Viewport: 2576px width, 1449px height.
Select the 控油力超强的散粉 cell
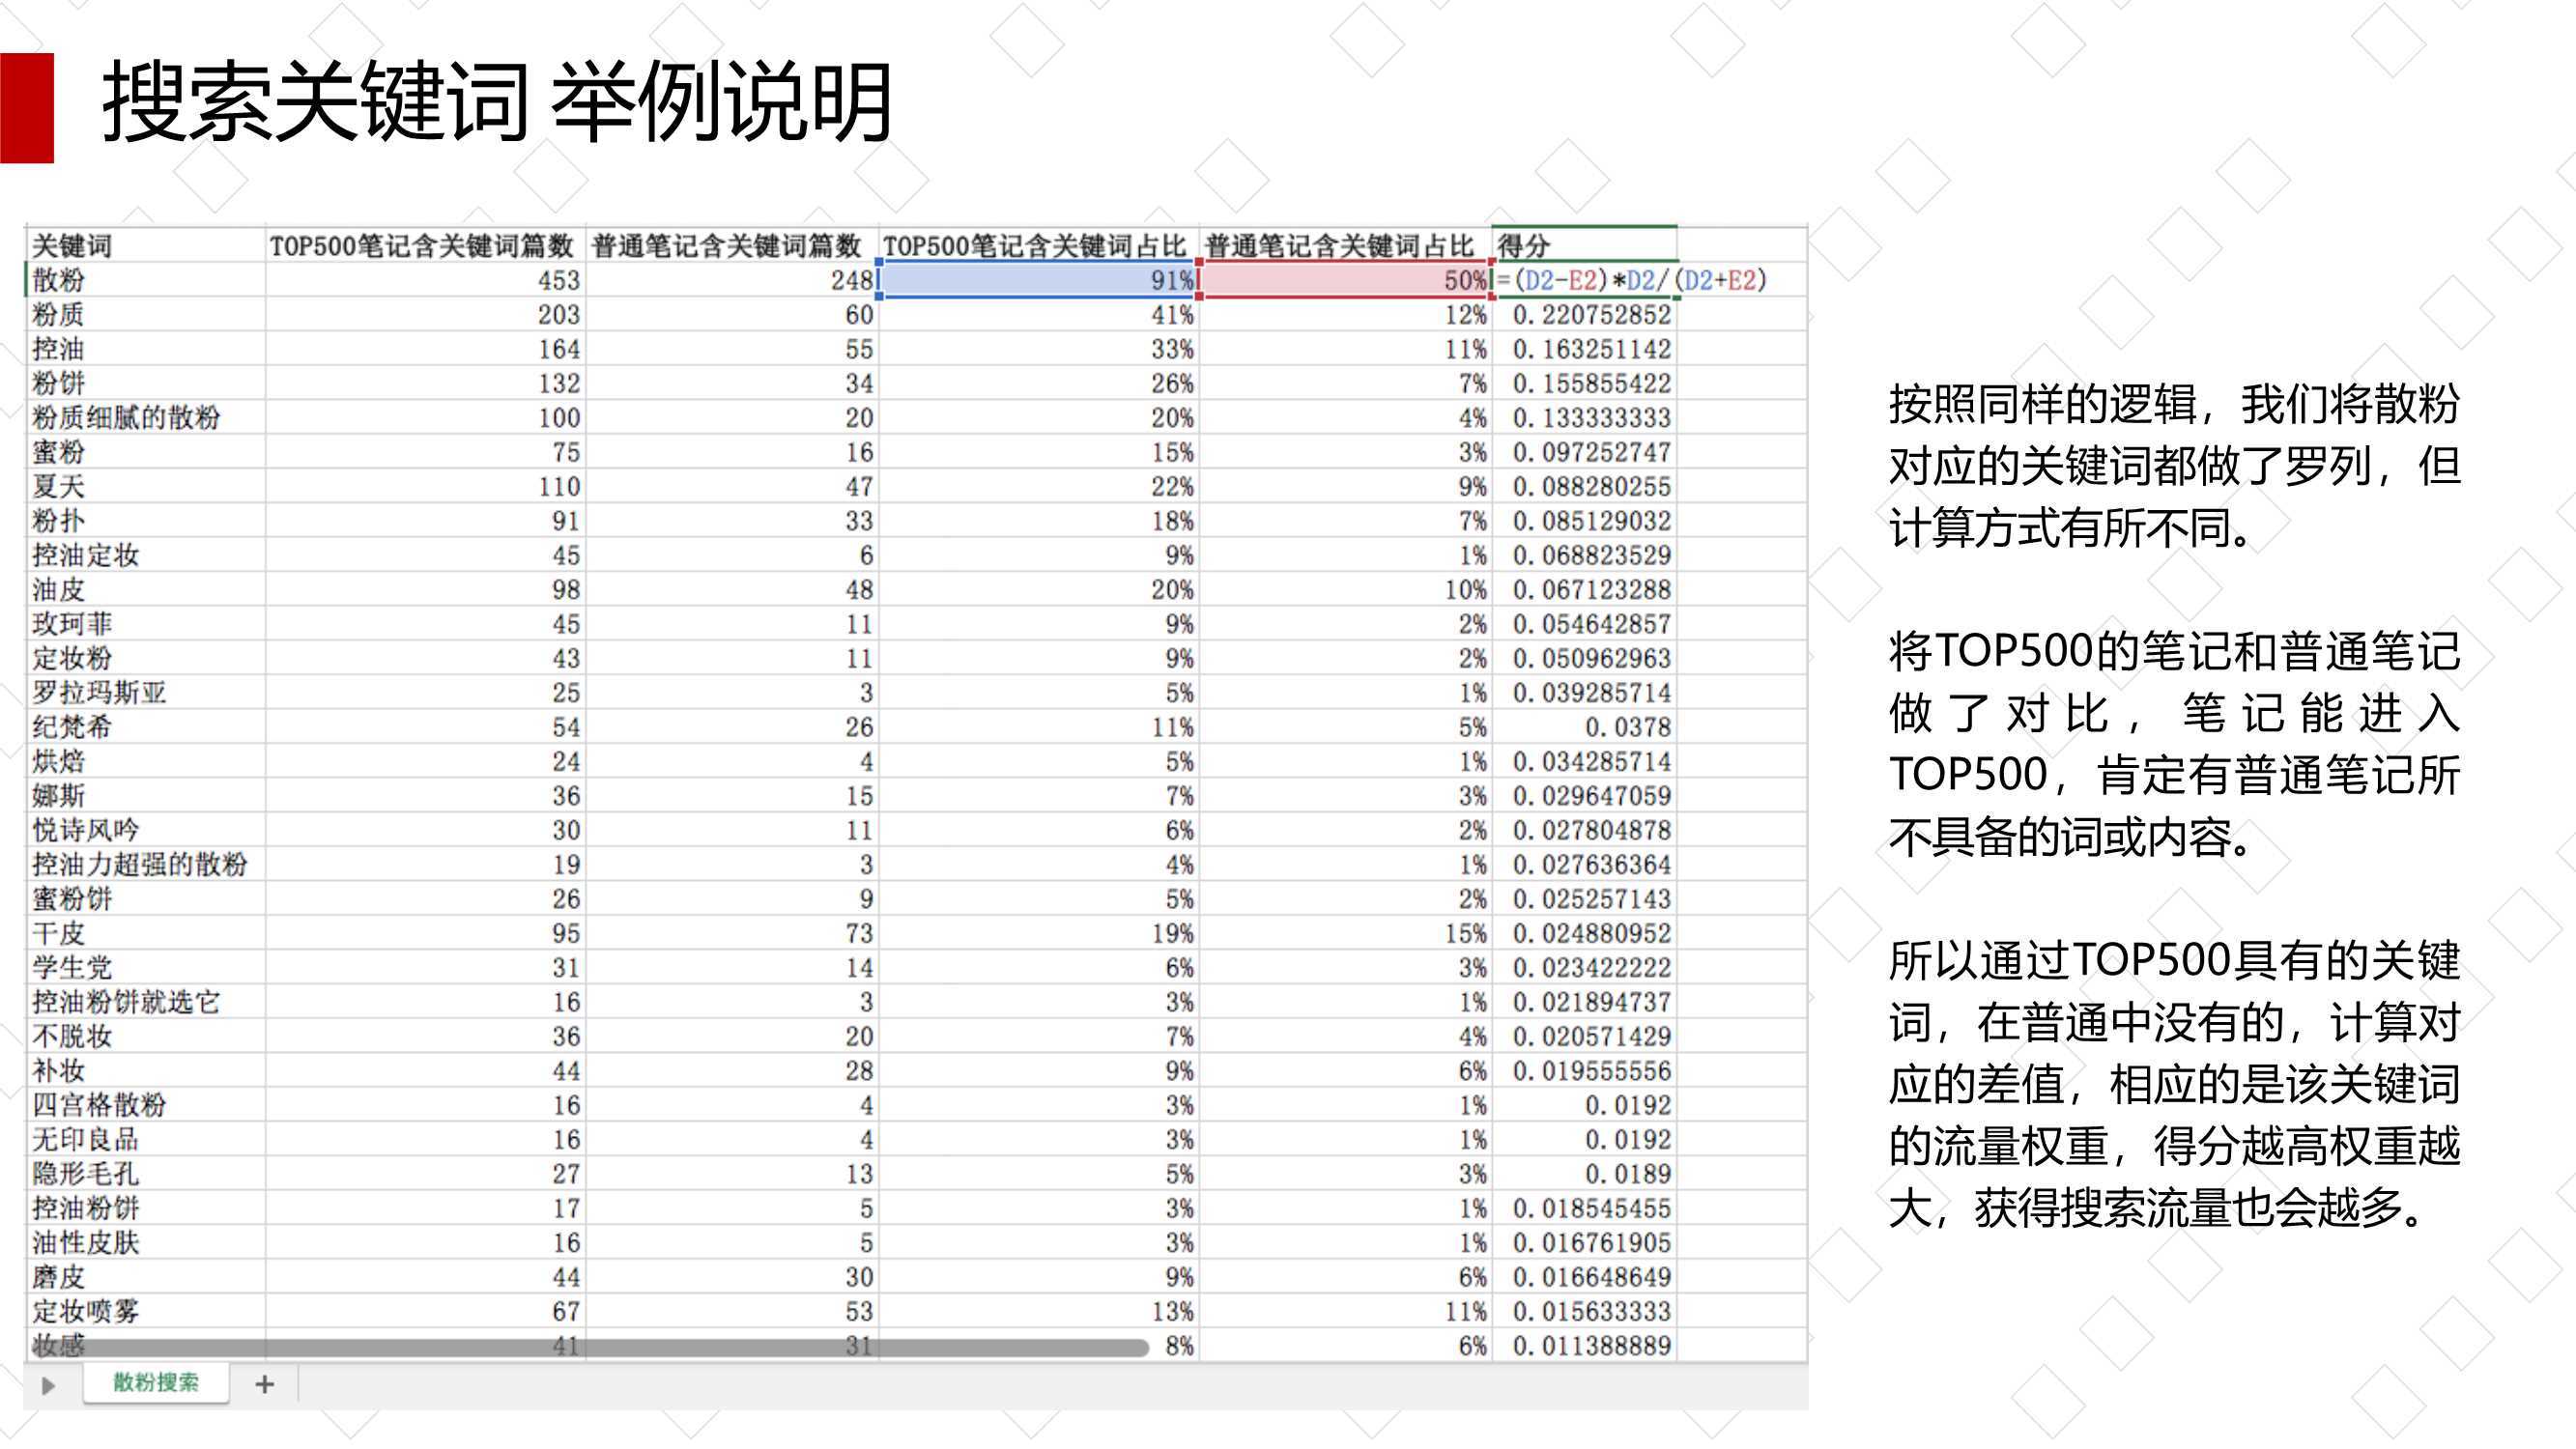click(x=145, y=865)
